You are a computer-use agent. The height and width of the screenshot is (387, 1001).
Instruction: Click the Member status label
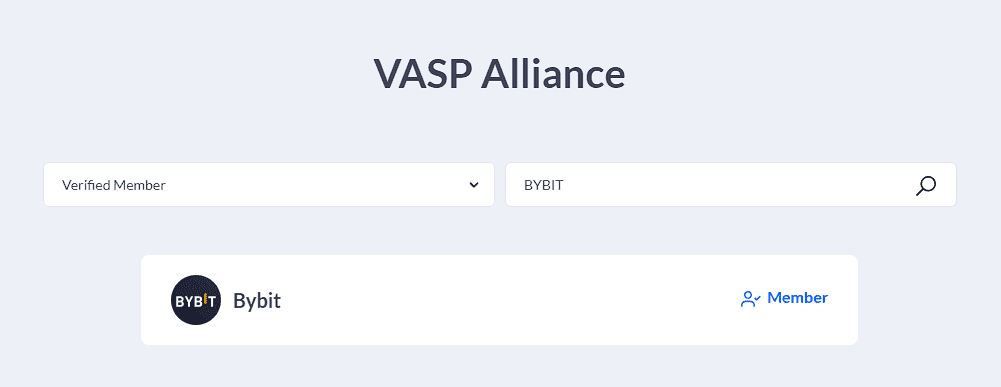coord(797,298)
